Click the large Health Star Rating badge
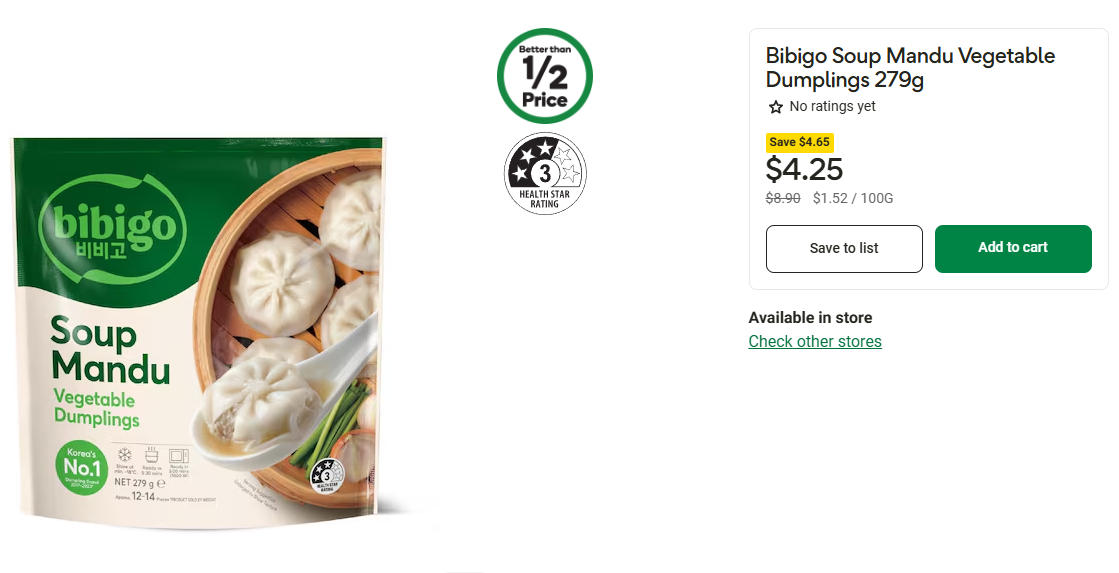The image size is (1119, 573). (x=545, y=173)
